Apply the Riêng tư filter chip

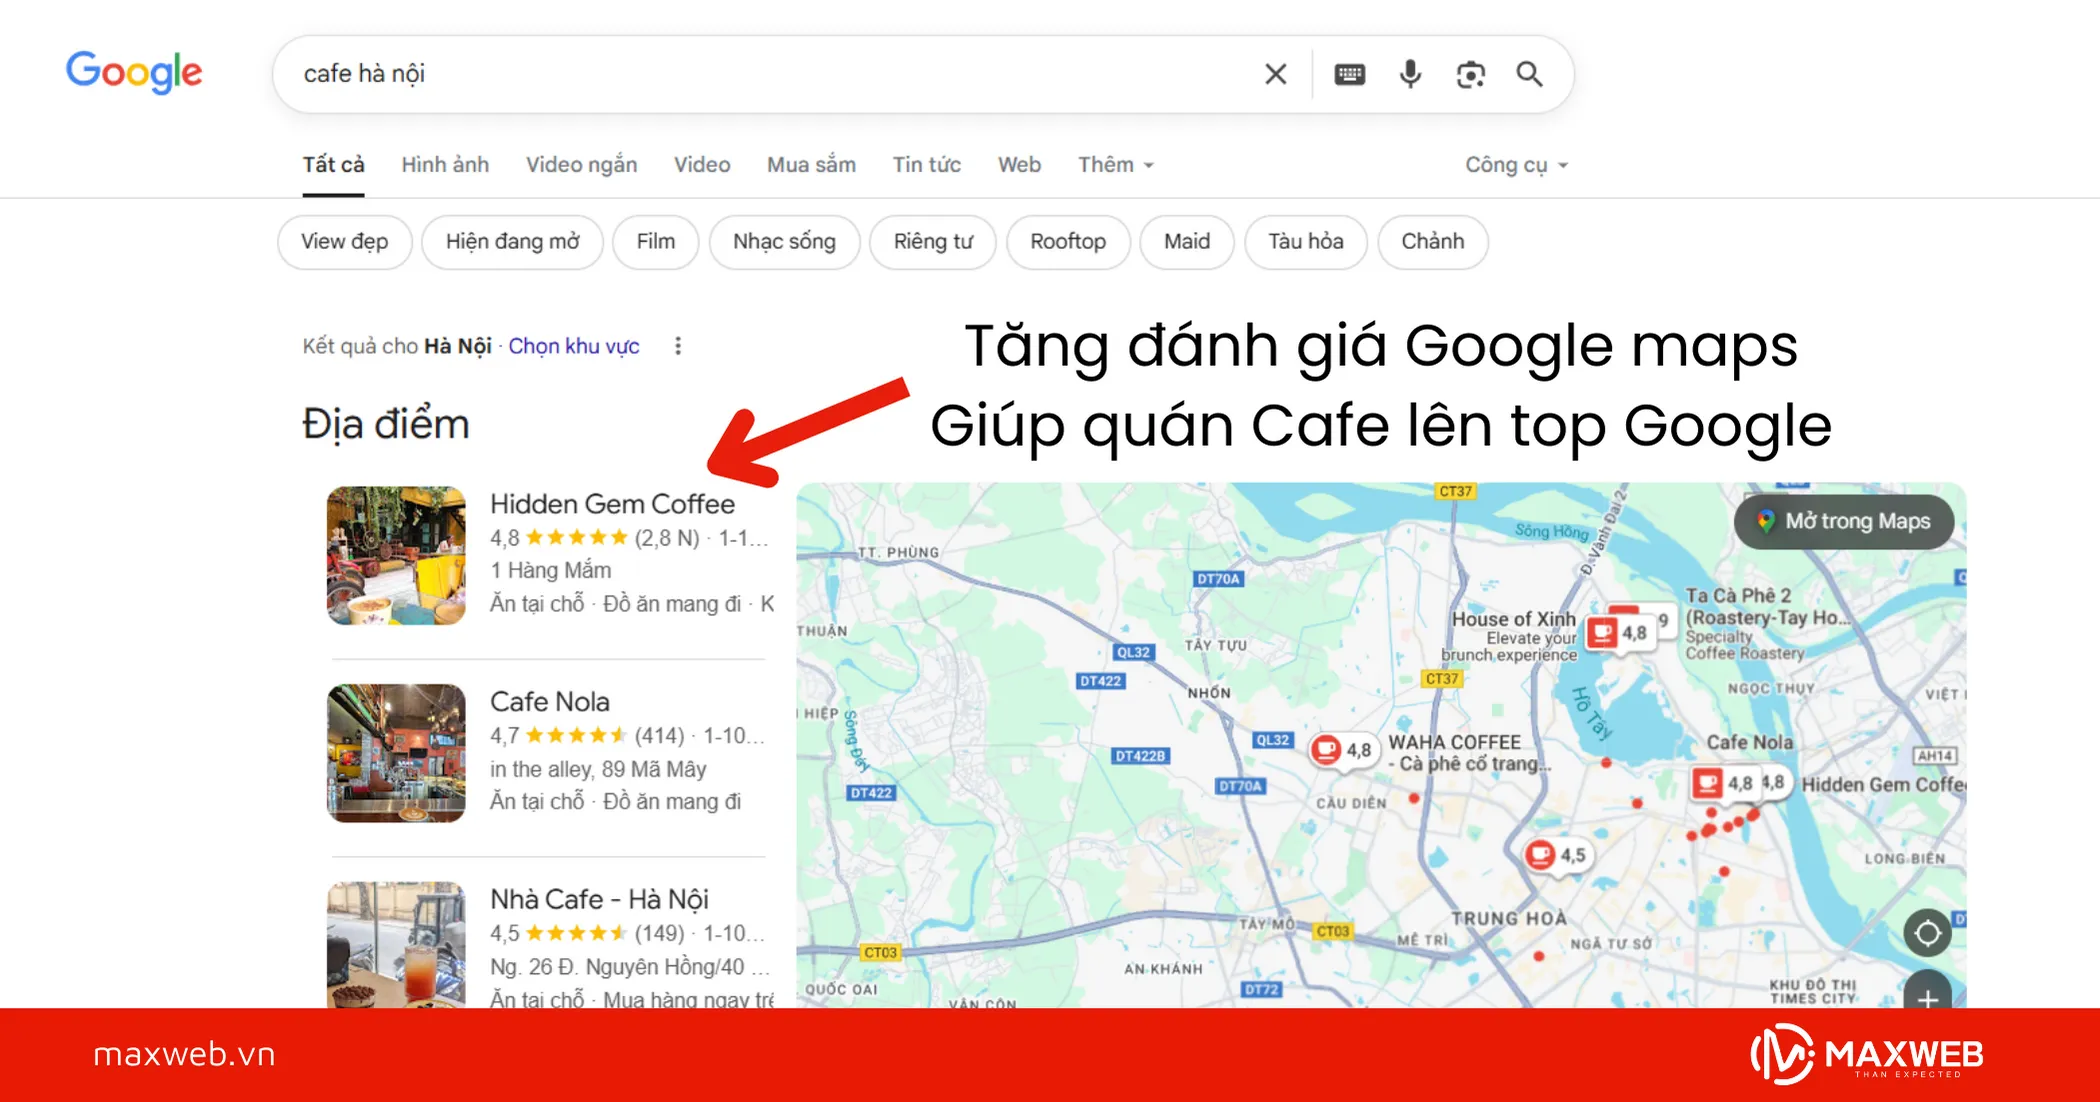tap(933, 242)
